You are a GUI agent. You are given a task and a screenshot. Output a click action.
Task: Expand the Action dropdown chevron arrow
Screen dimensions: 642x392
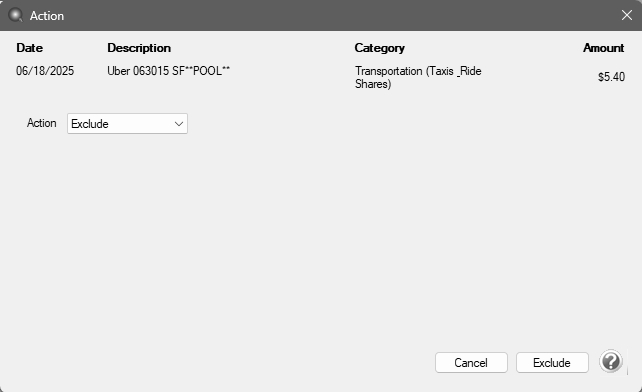(x=179, y=124)
